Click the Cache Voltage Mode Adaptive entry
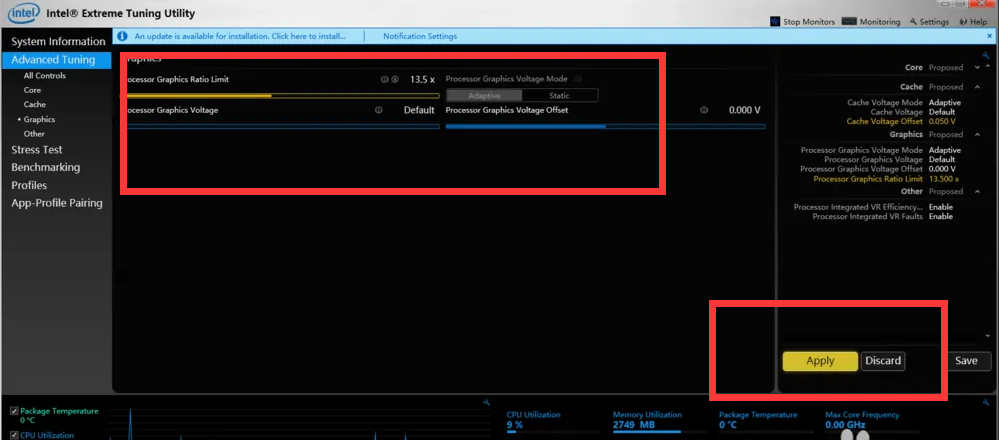This screenshot has height=440, width=999. point(904,103)
